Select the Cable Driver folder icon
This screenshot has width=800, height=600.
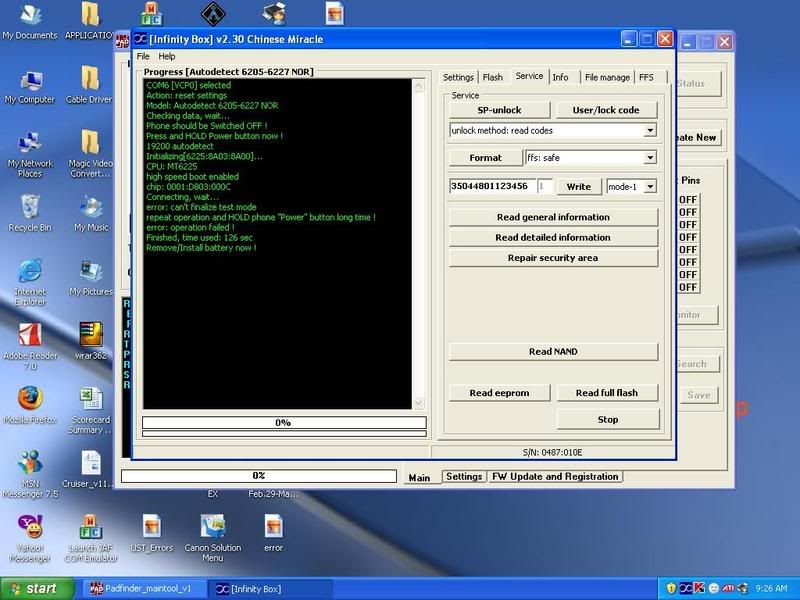pyautogui.click(x=89, y=86)
